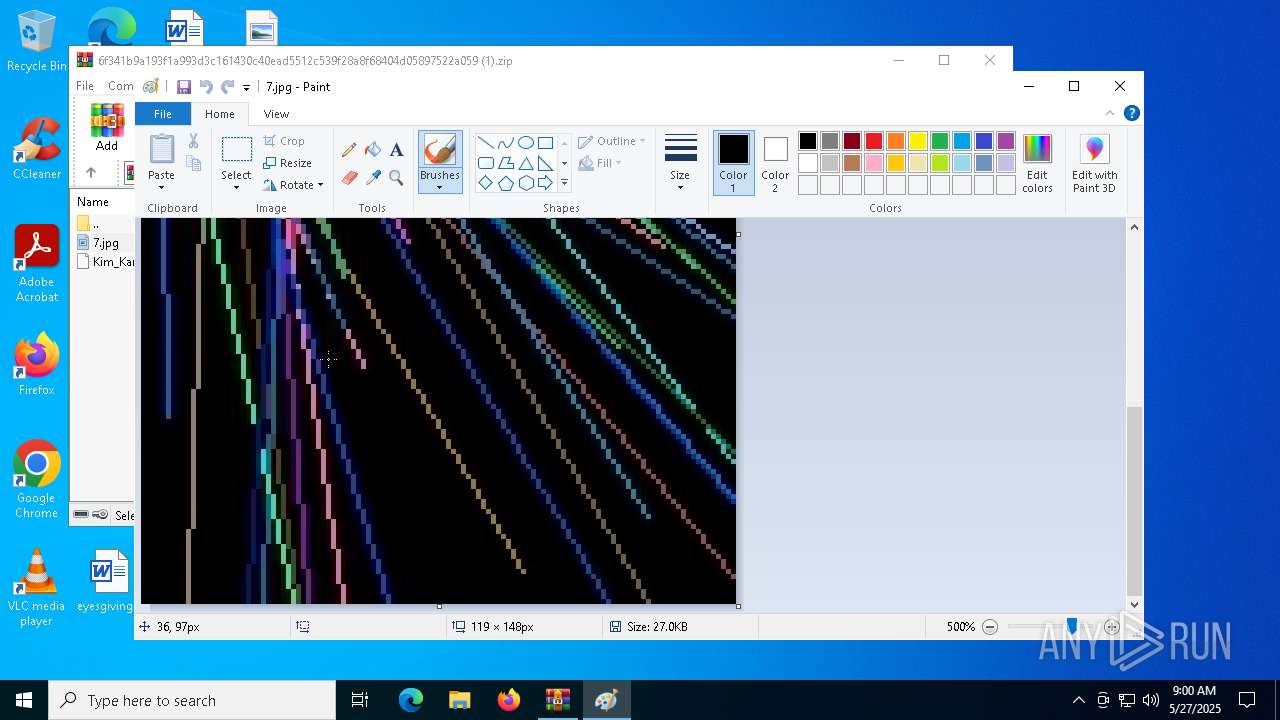Click the Redo arrow in title bar
Image resolution: width=1280 pixels, height=720 pixels.
pyautogui.click(x=228, y=87)
